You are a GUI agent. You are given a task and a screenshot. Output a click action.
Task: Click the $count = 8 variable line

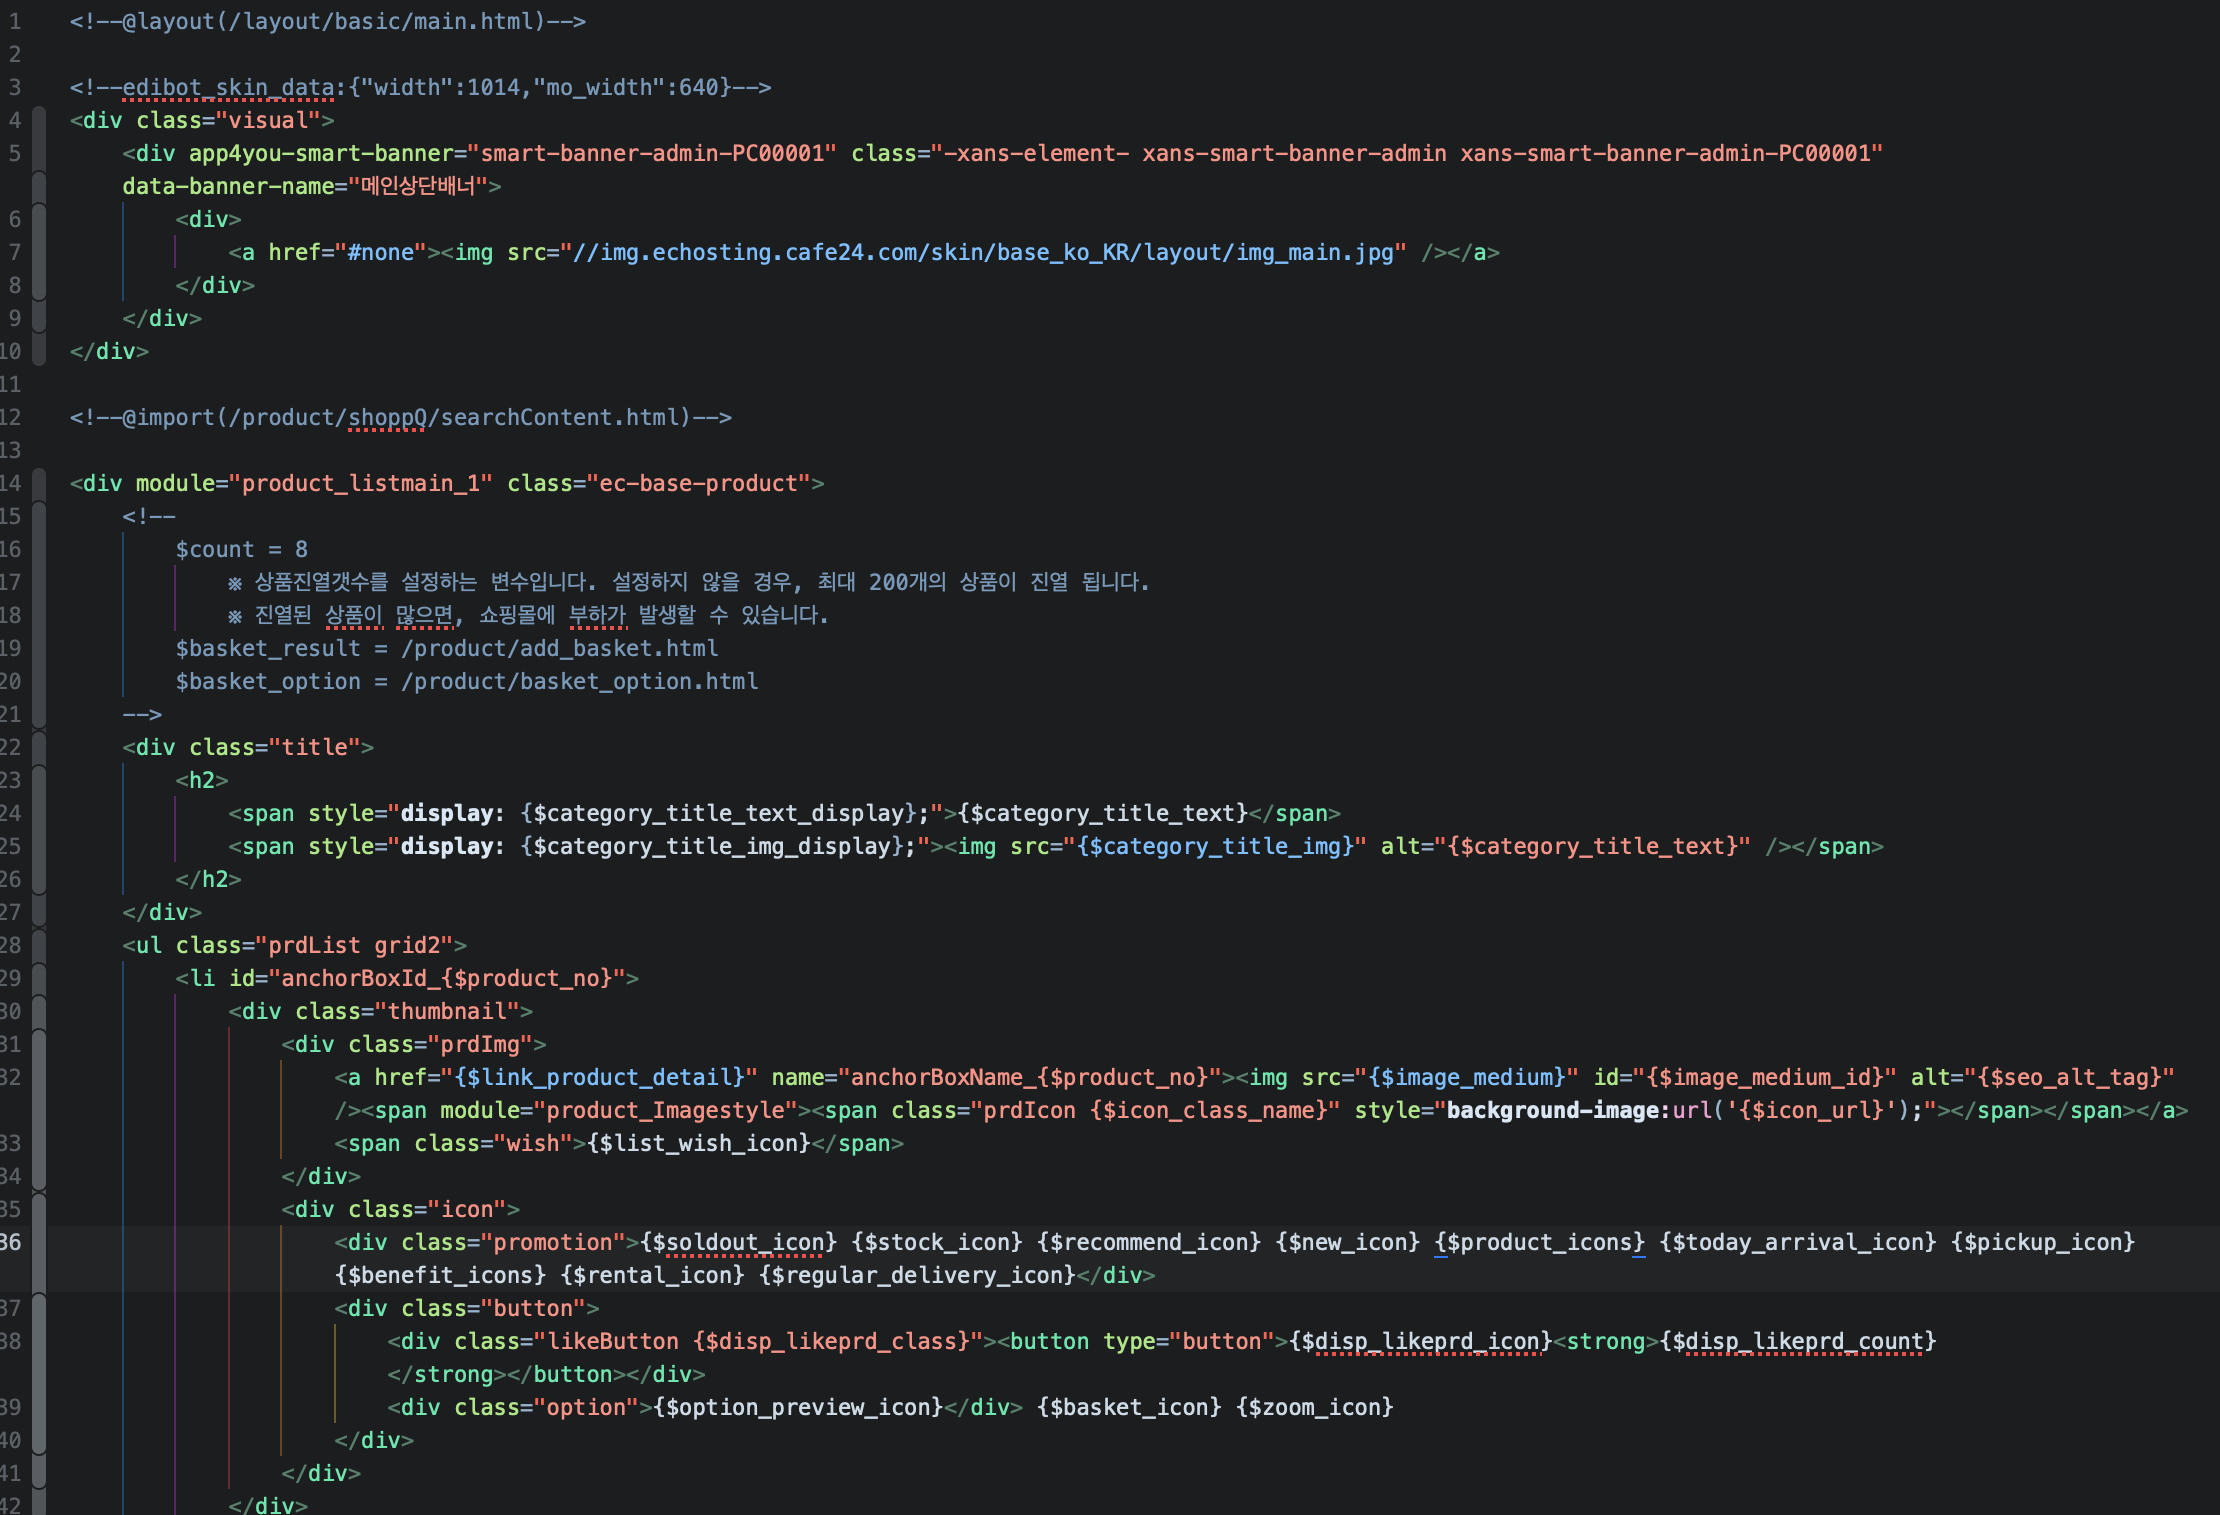pos(242,549)
